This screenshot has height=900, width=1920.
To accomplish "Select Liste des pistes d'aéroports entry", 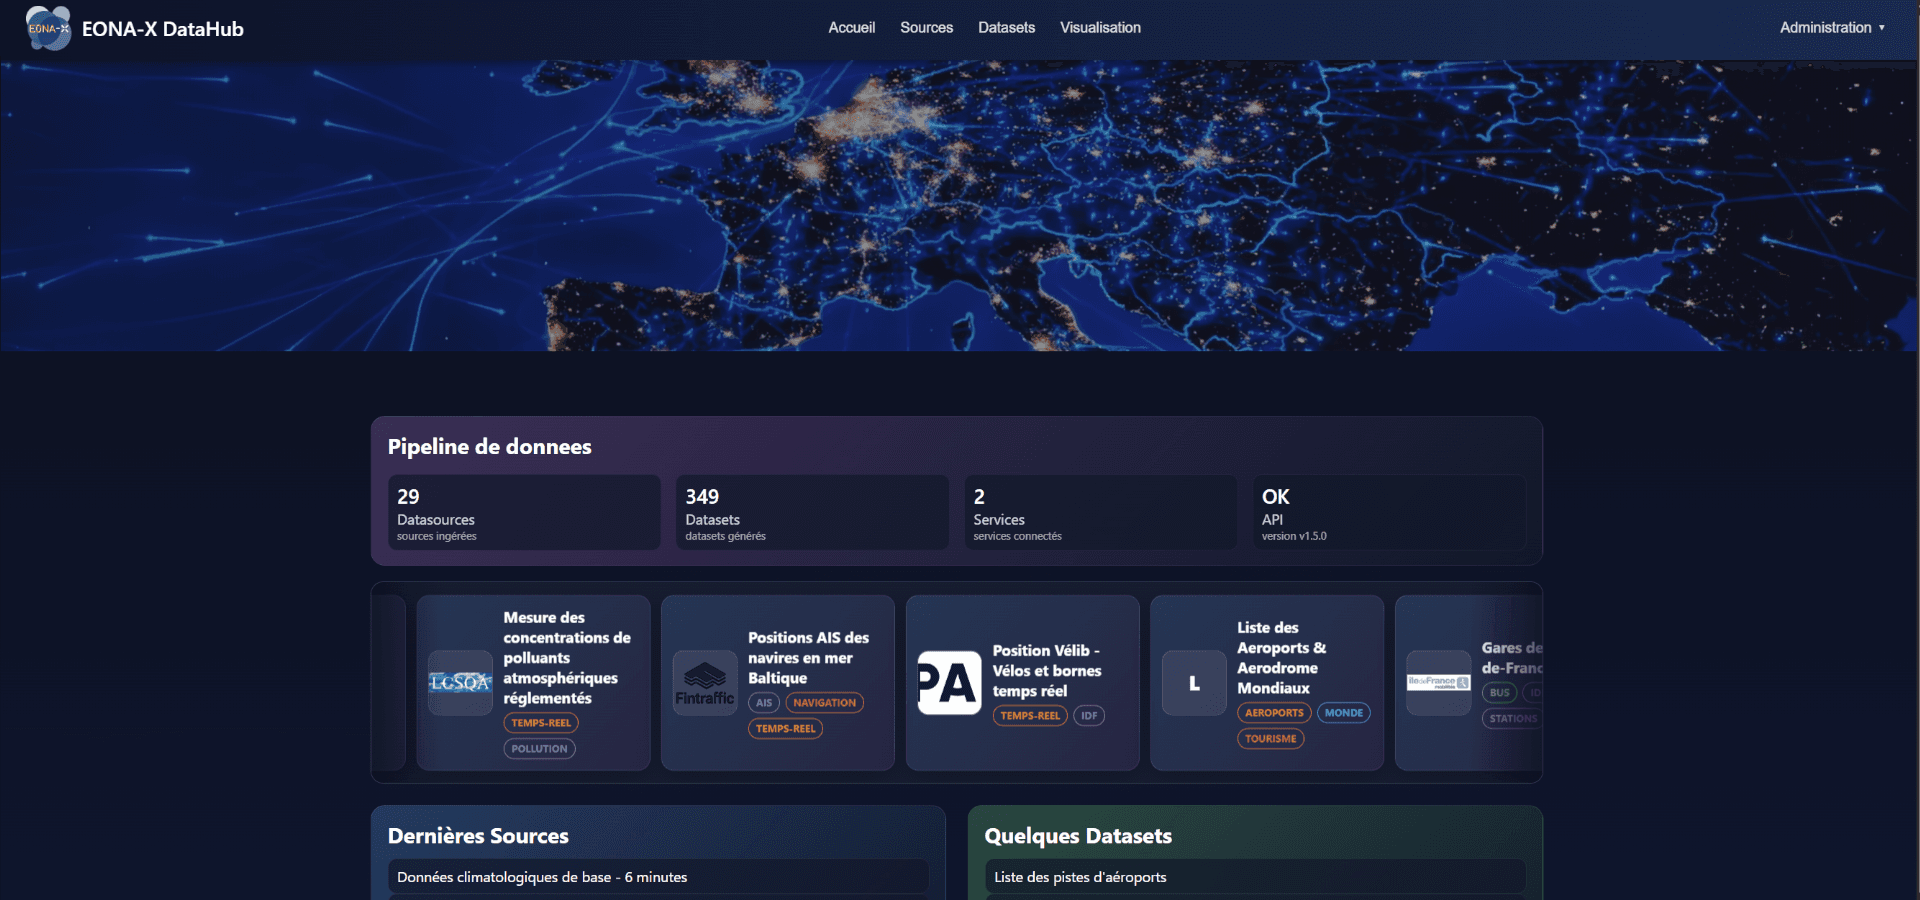I will click(1256, 877).
